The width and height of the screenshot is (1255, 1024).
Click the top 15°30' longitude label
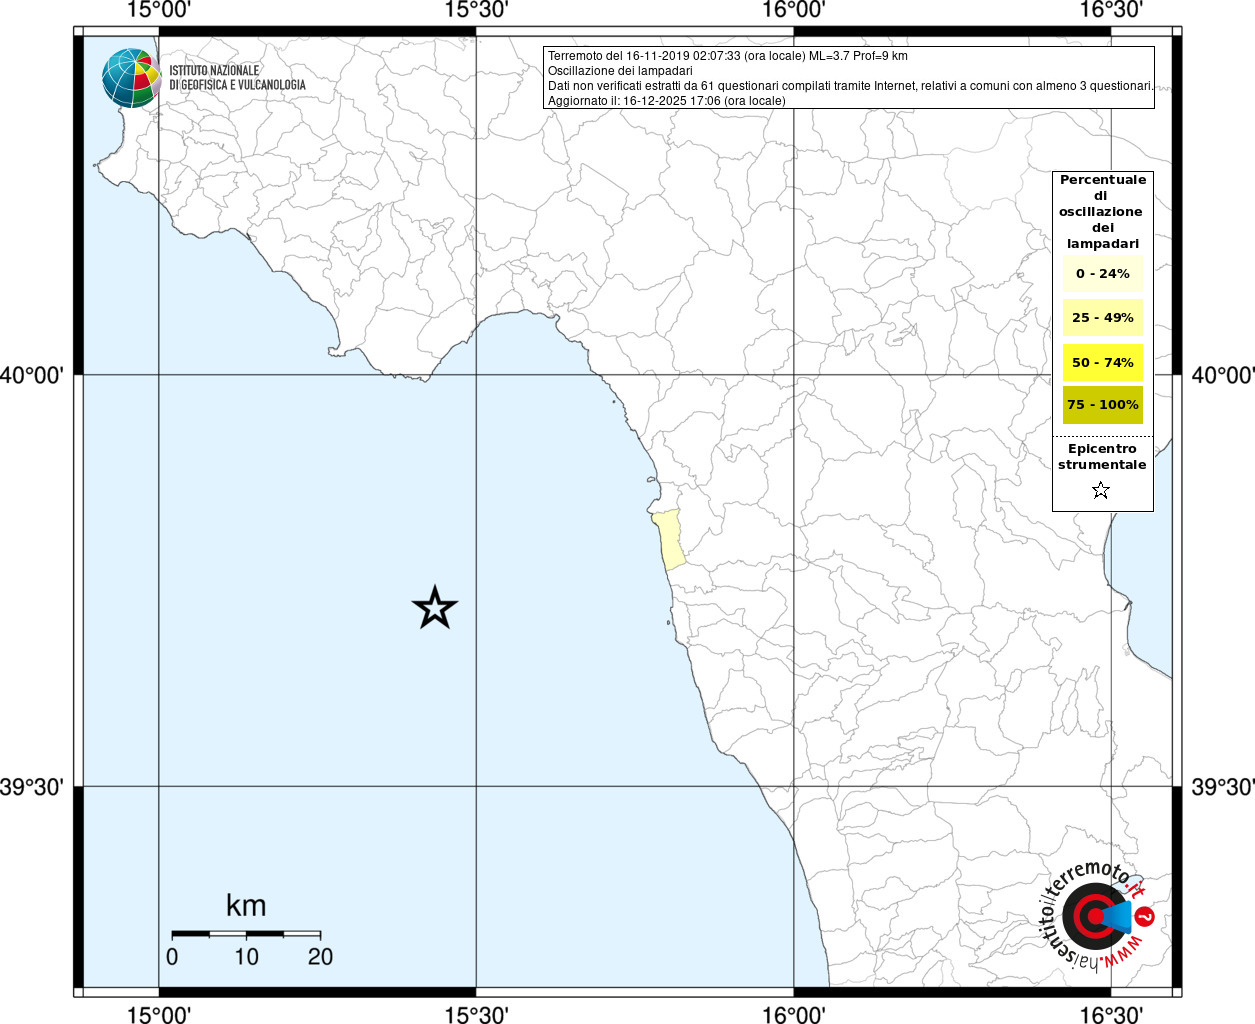(x=476, y=10)
